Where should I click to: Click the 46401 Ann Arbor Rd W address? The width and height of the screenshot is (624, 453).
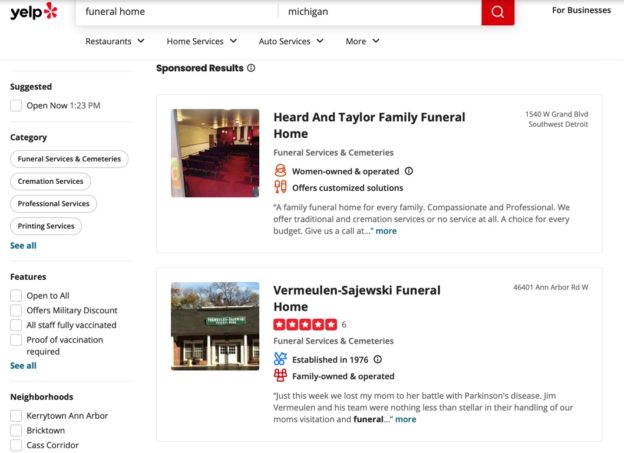[x=551, y=287]
